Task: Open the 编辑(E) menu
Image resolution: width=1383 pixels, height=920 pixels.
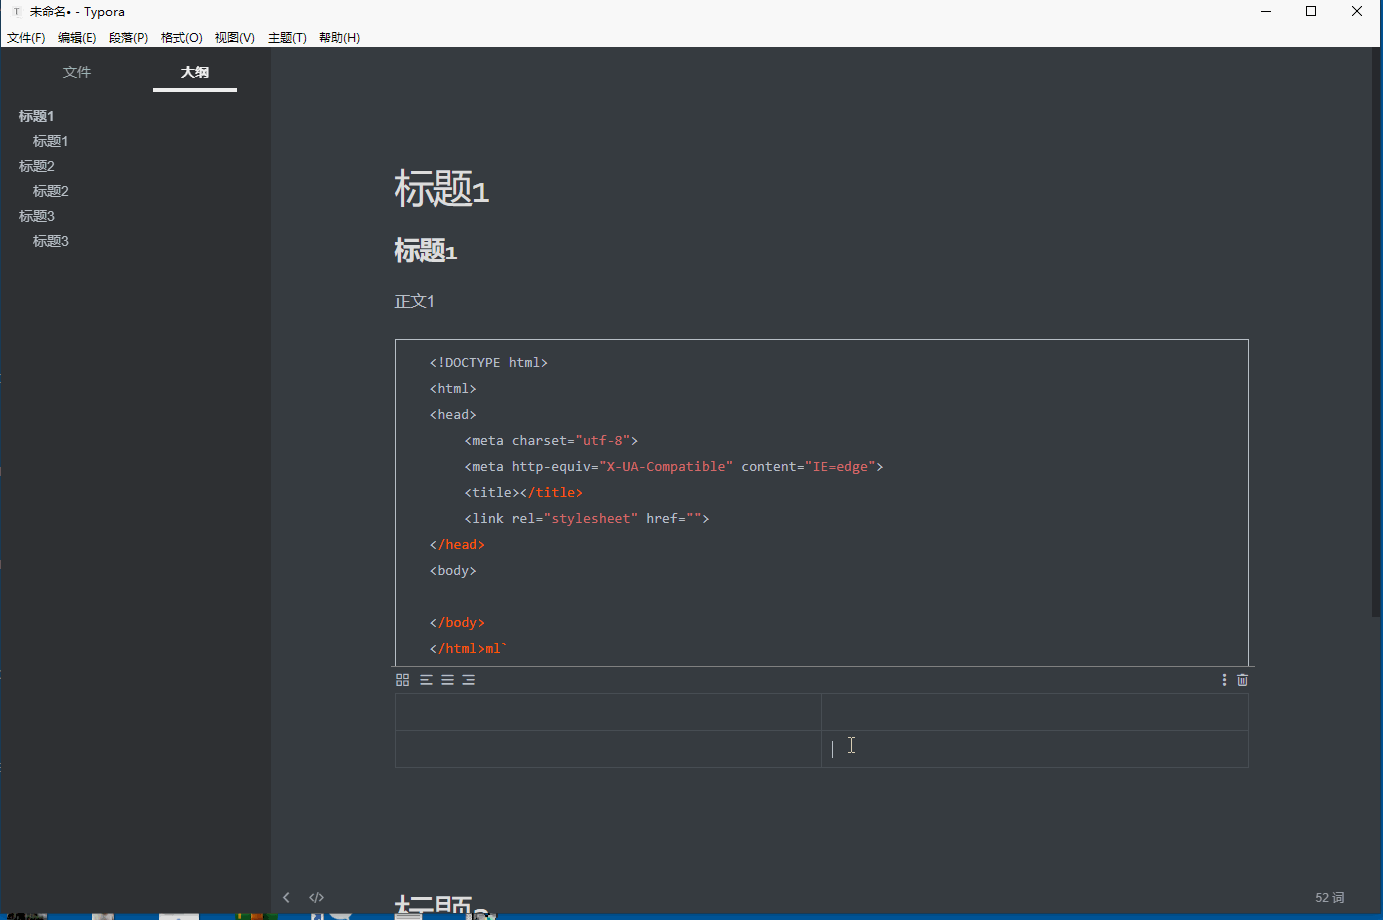Action: coord(77,38)
